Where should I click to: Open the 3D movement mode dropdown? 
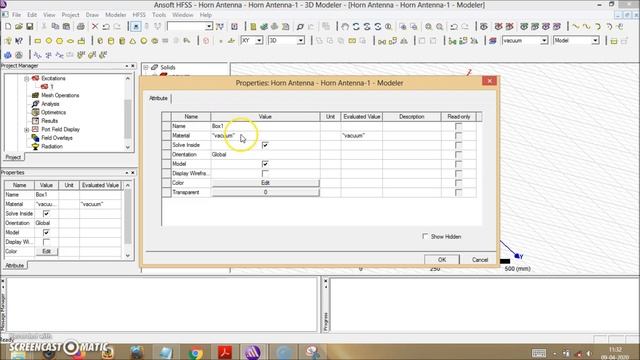pyautogui.click(x=300, y=41)
